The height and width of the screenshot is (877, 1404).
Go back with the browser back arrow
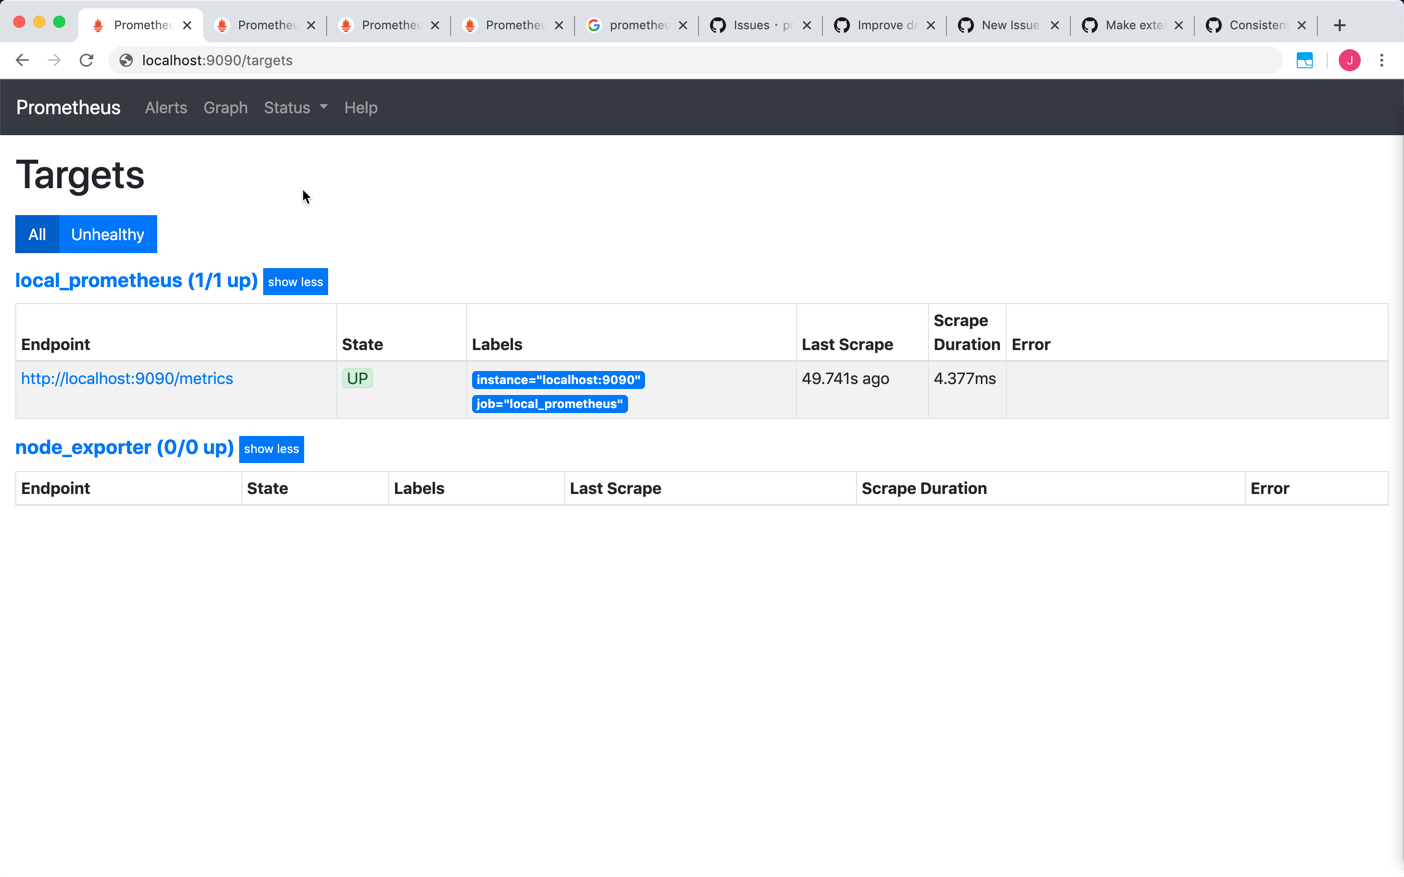pos(22,60)
